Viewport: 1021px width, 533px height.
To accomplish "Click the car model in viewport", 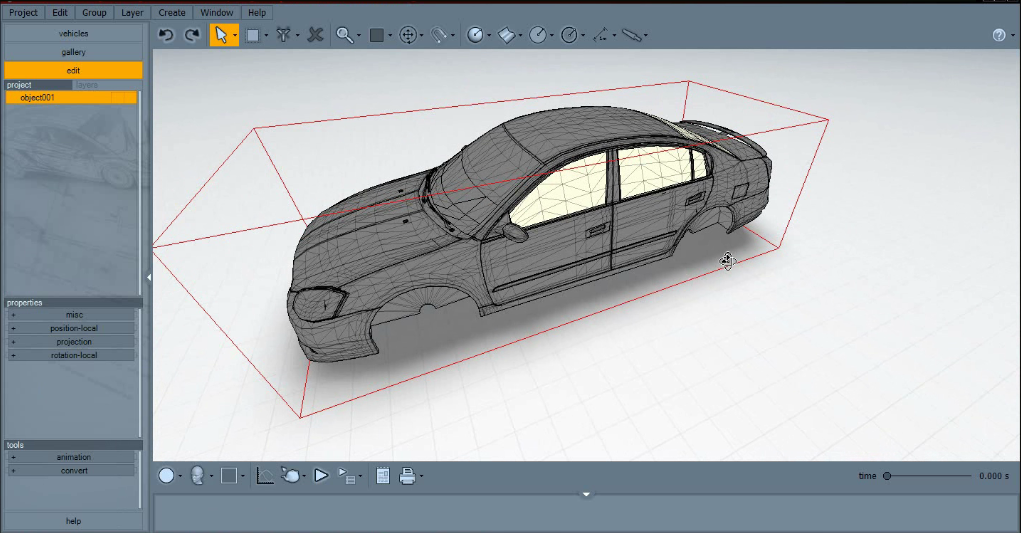I will point(527,234).
